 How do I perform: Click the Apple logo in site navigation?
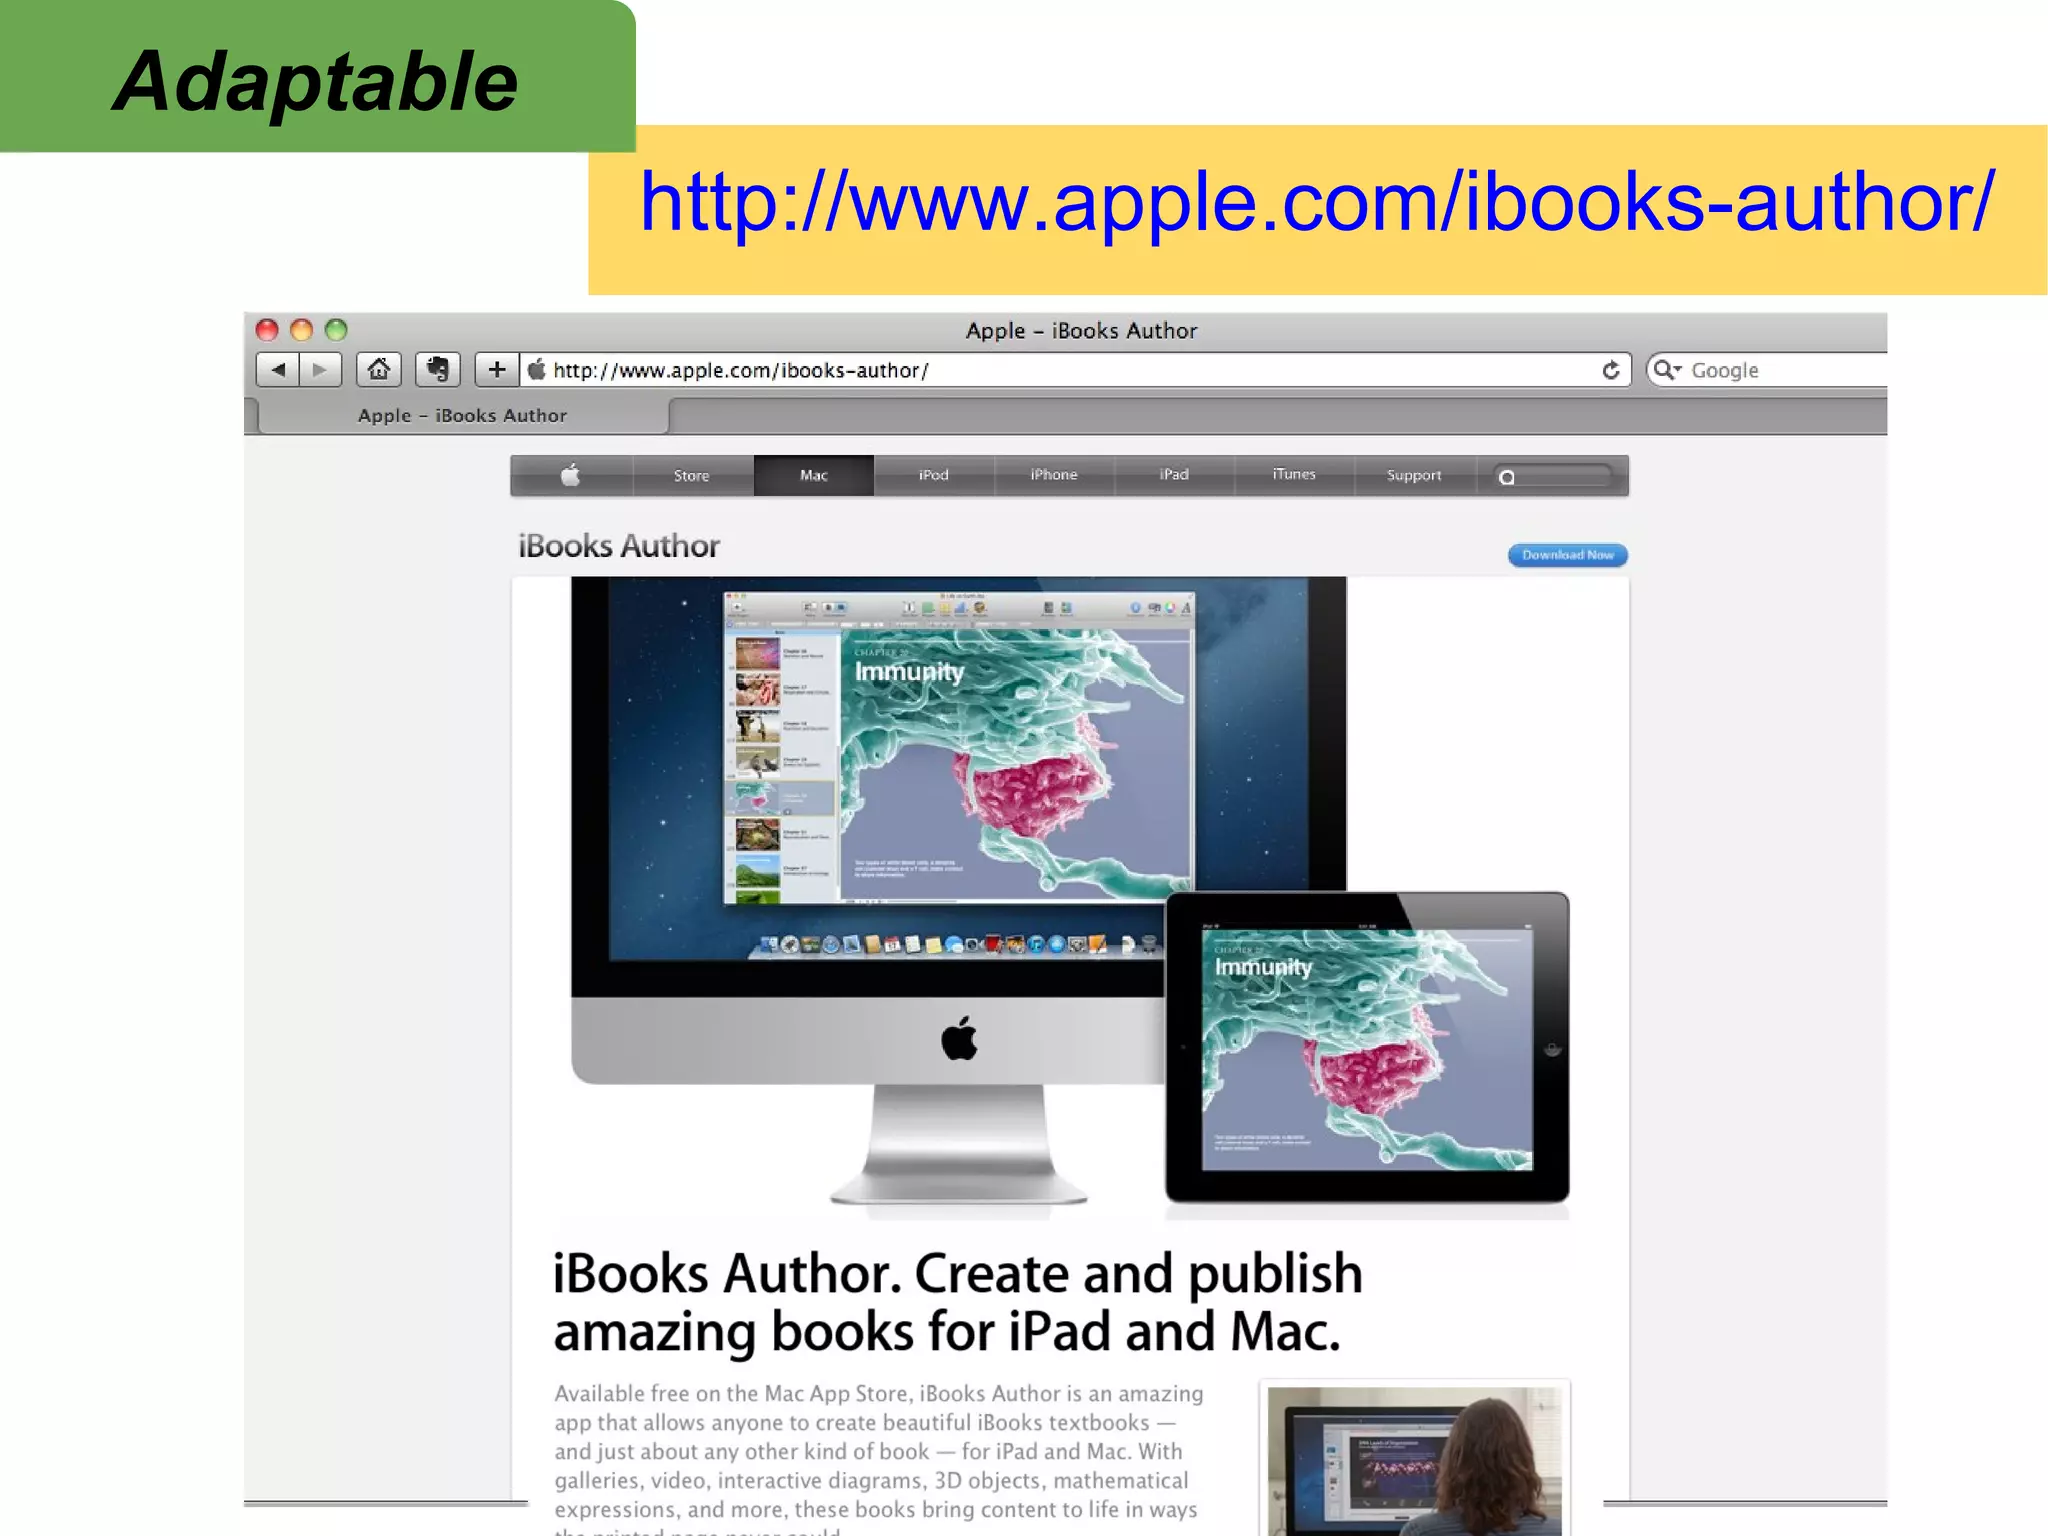(x=571, y=475)
